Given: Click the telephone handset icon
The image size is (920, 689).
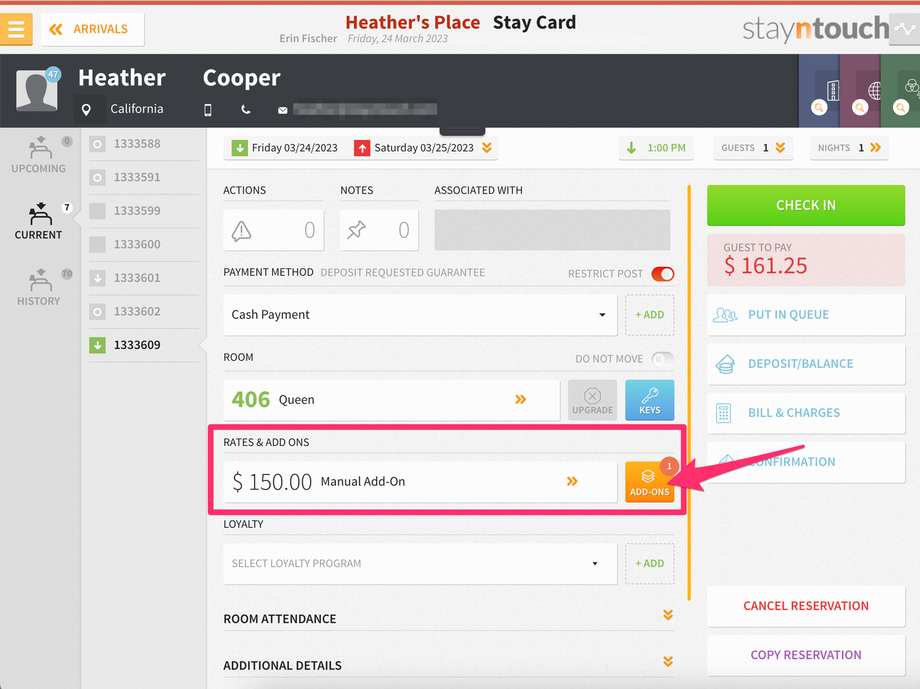Looking at the screenshot, I should (x=246, y=110).
